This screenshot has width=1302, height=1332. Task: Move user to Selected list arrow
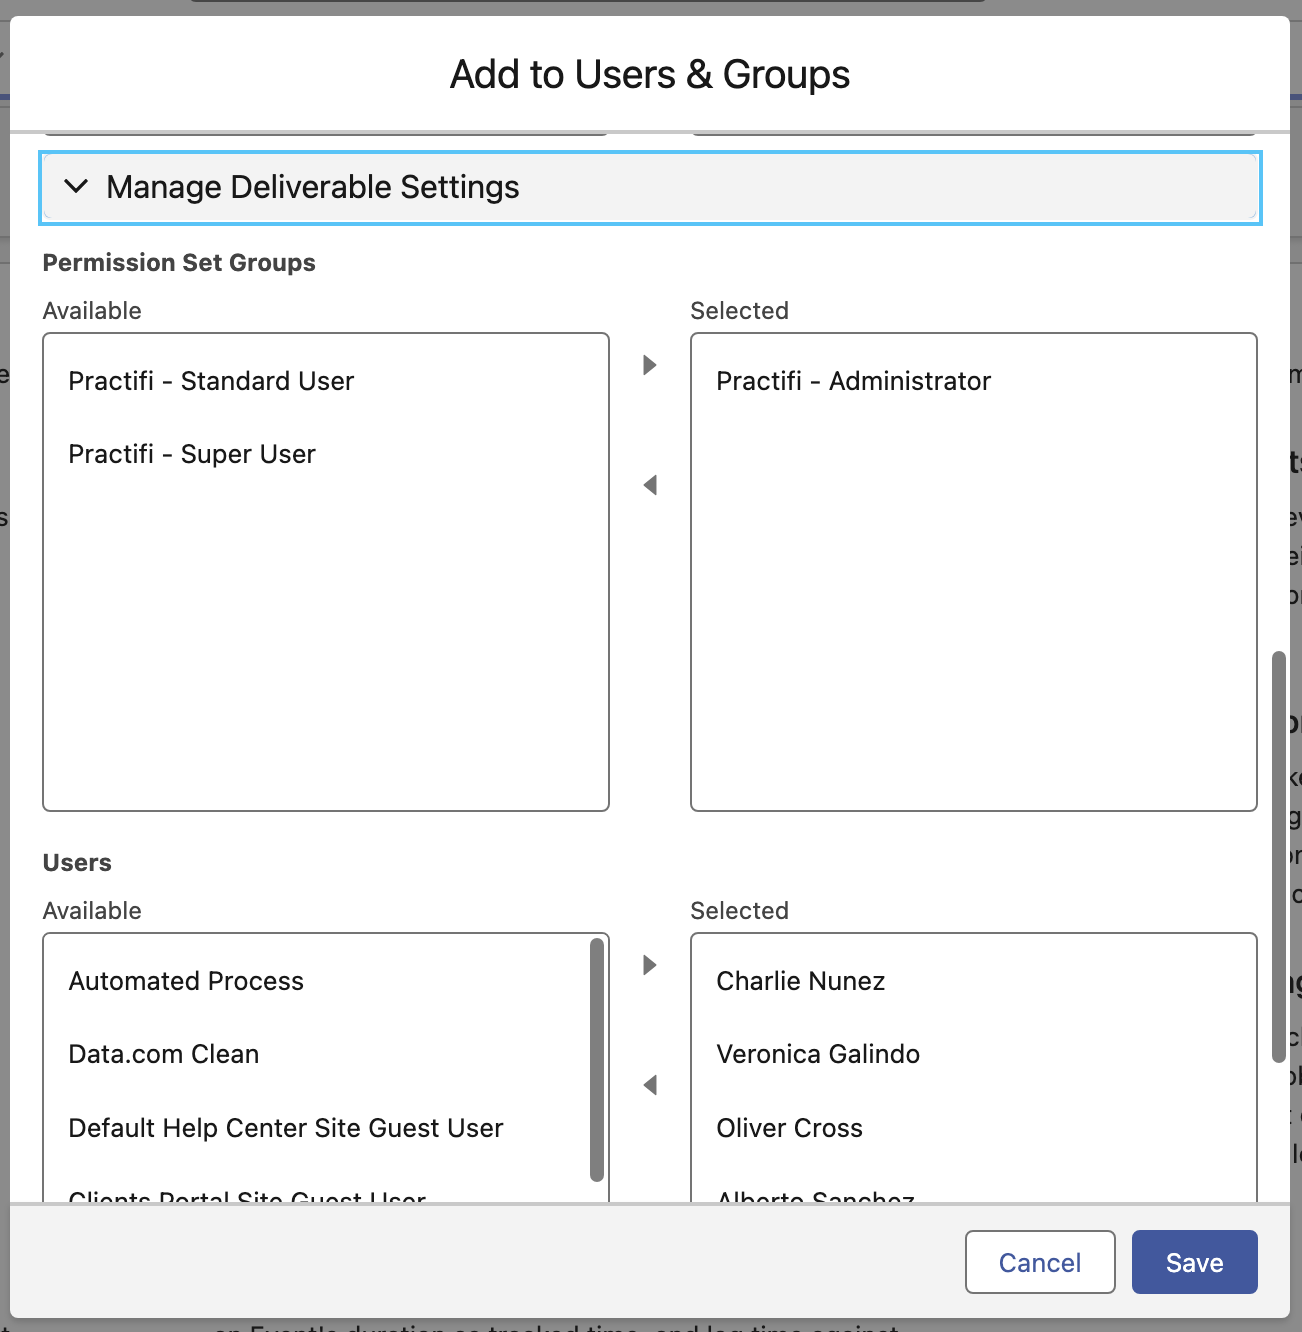(x=650, y=965)
